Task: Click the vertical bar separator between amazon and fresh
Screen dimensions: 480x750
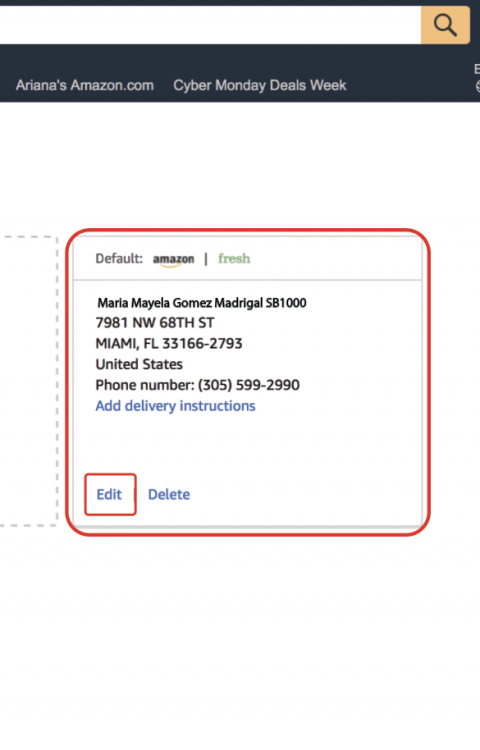Action: pyautogui.click(x=206, y=259)
